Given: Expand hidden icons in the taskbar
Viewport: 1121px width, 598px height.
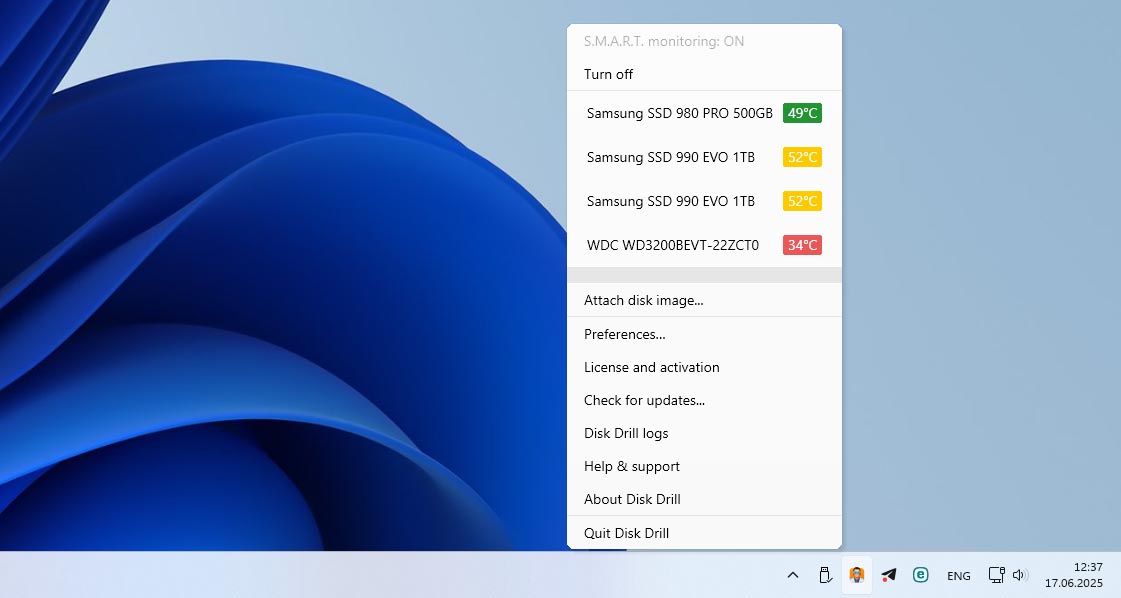Looking at the screenshot, I should coord(792,575).
